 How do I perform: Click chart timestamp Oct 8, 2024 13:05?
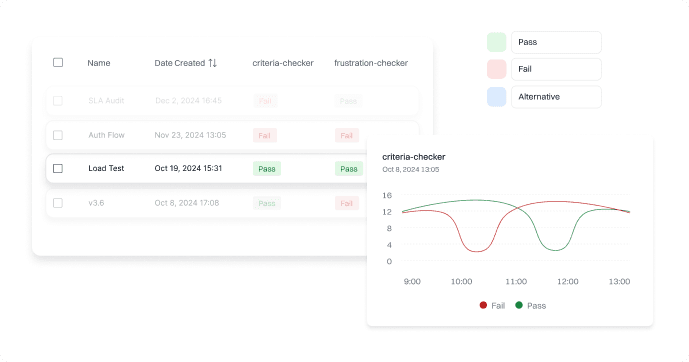pos(410,169)
